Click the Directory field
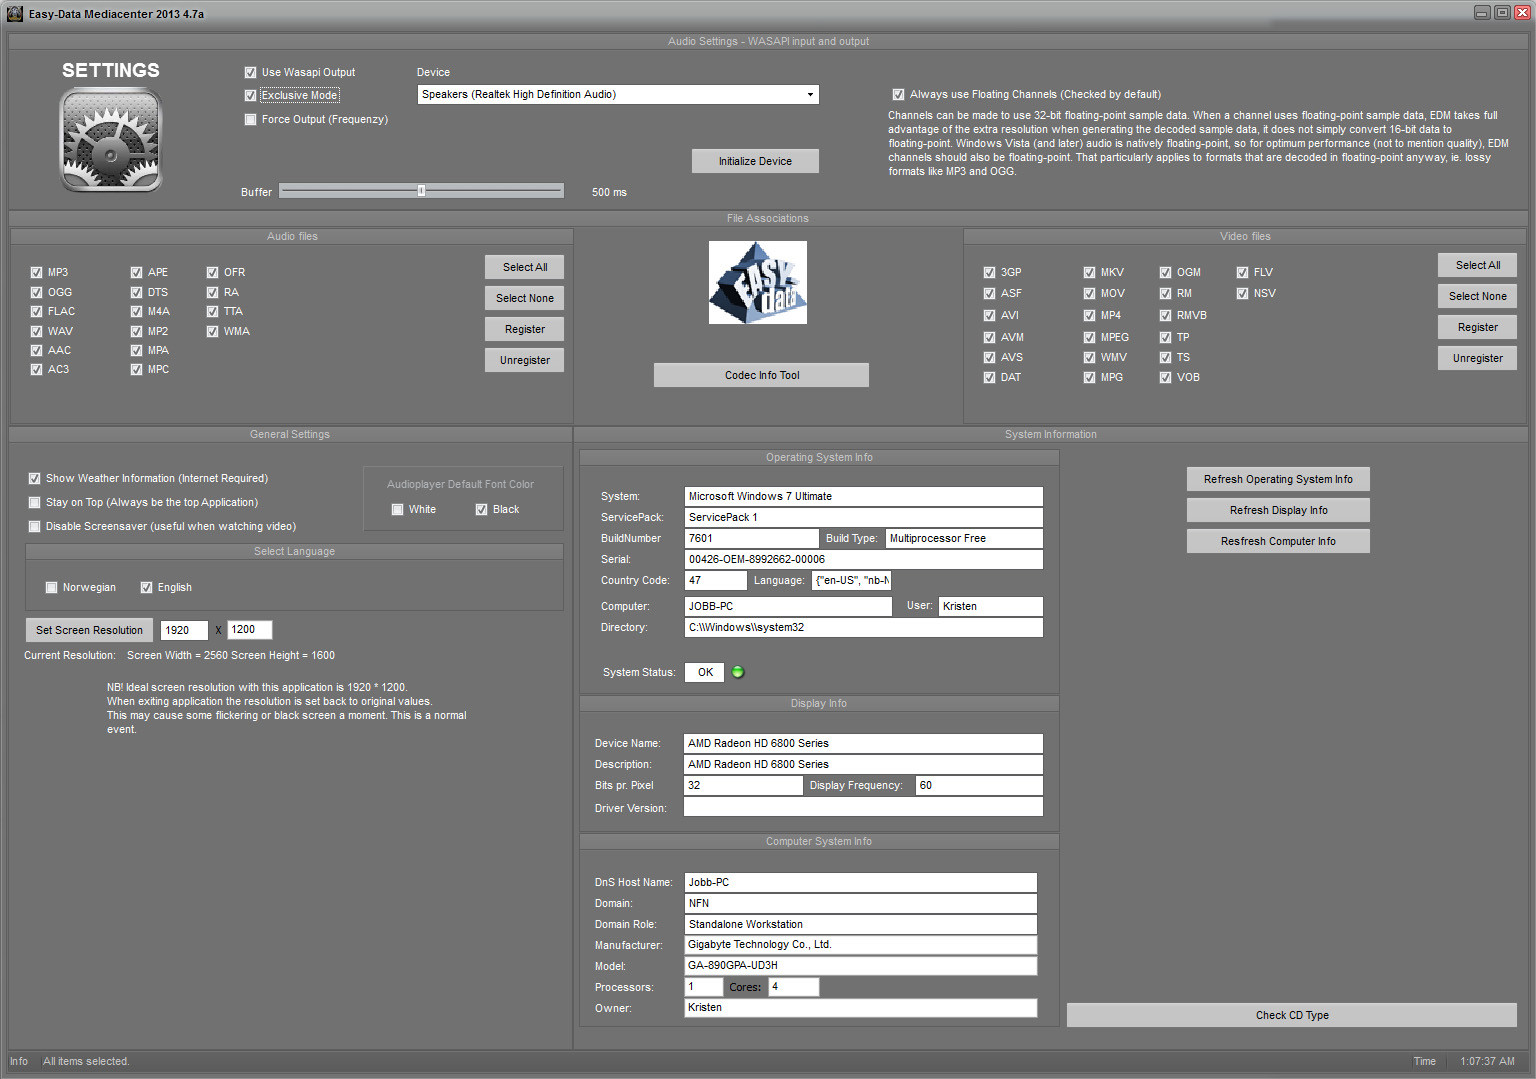This screenshot has height=1079, width=1536. [x=864, y=627]
